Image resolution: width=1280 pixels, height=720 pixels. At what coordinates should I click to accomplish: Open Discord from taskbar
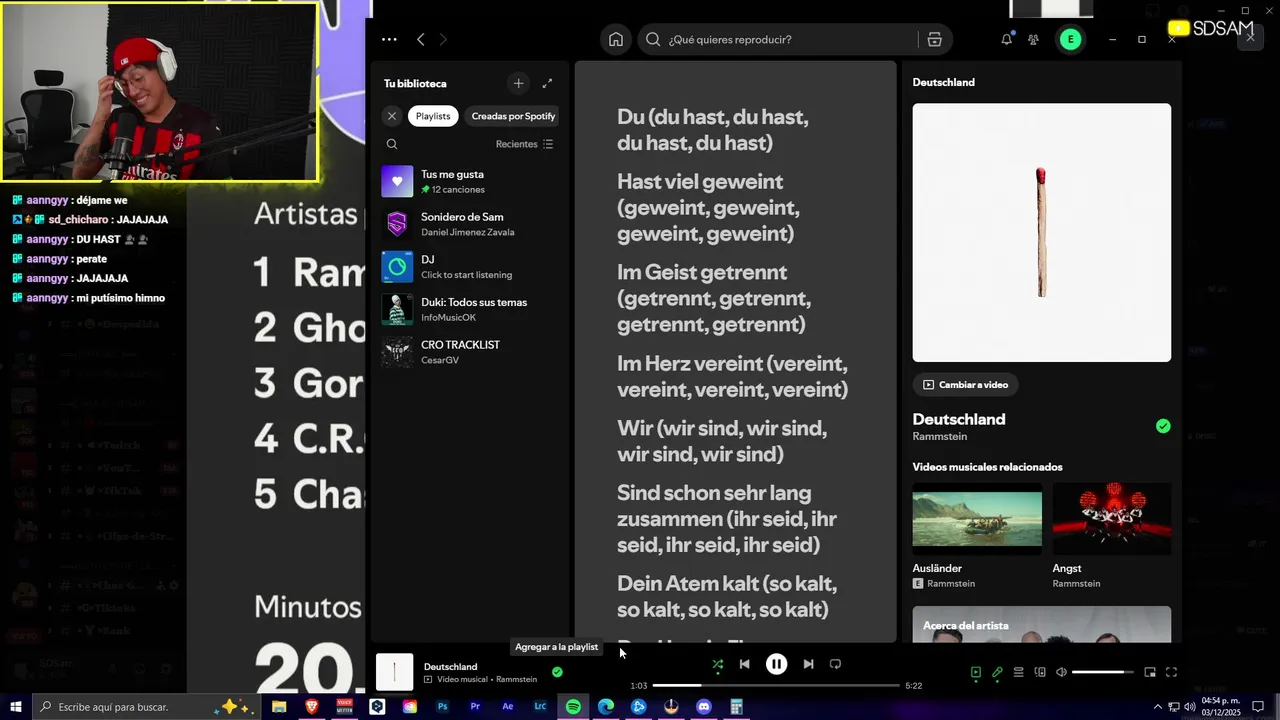point(703,707)
